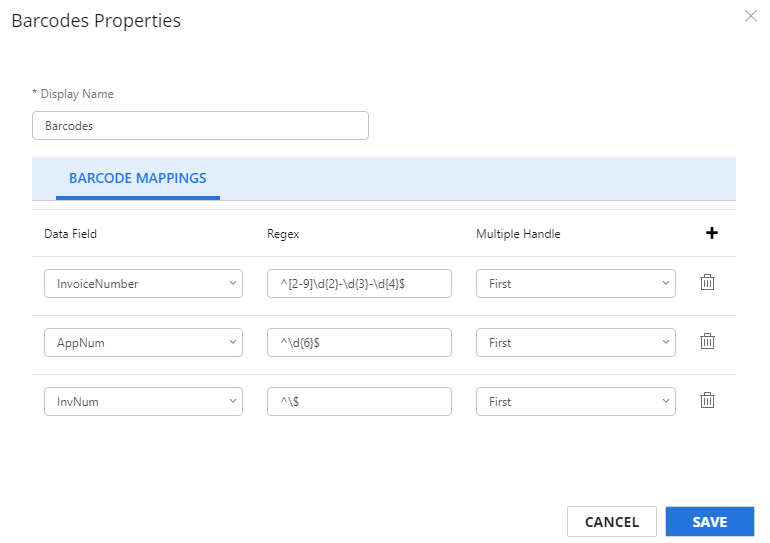Viewport: 770px width, 543px height.
Task: Click the Multiple Handle column header
Action: pyautogui.click(x=518, y=234)
